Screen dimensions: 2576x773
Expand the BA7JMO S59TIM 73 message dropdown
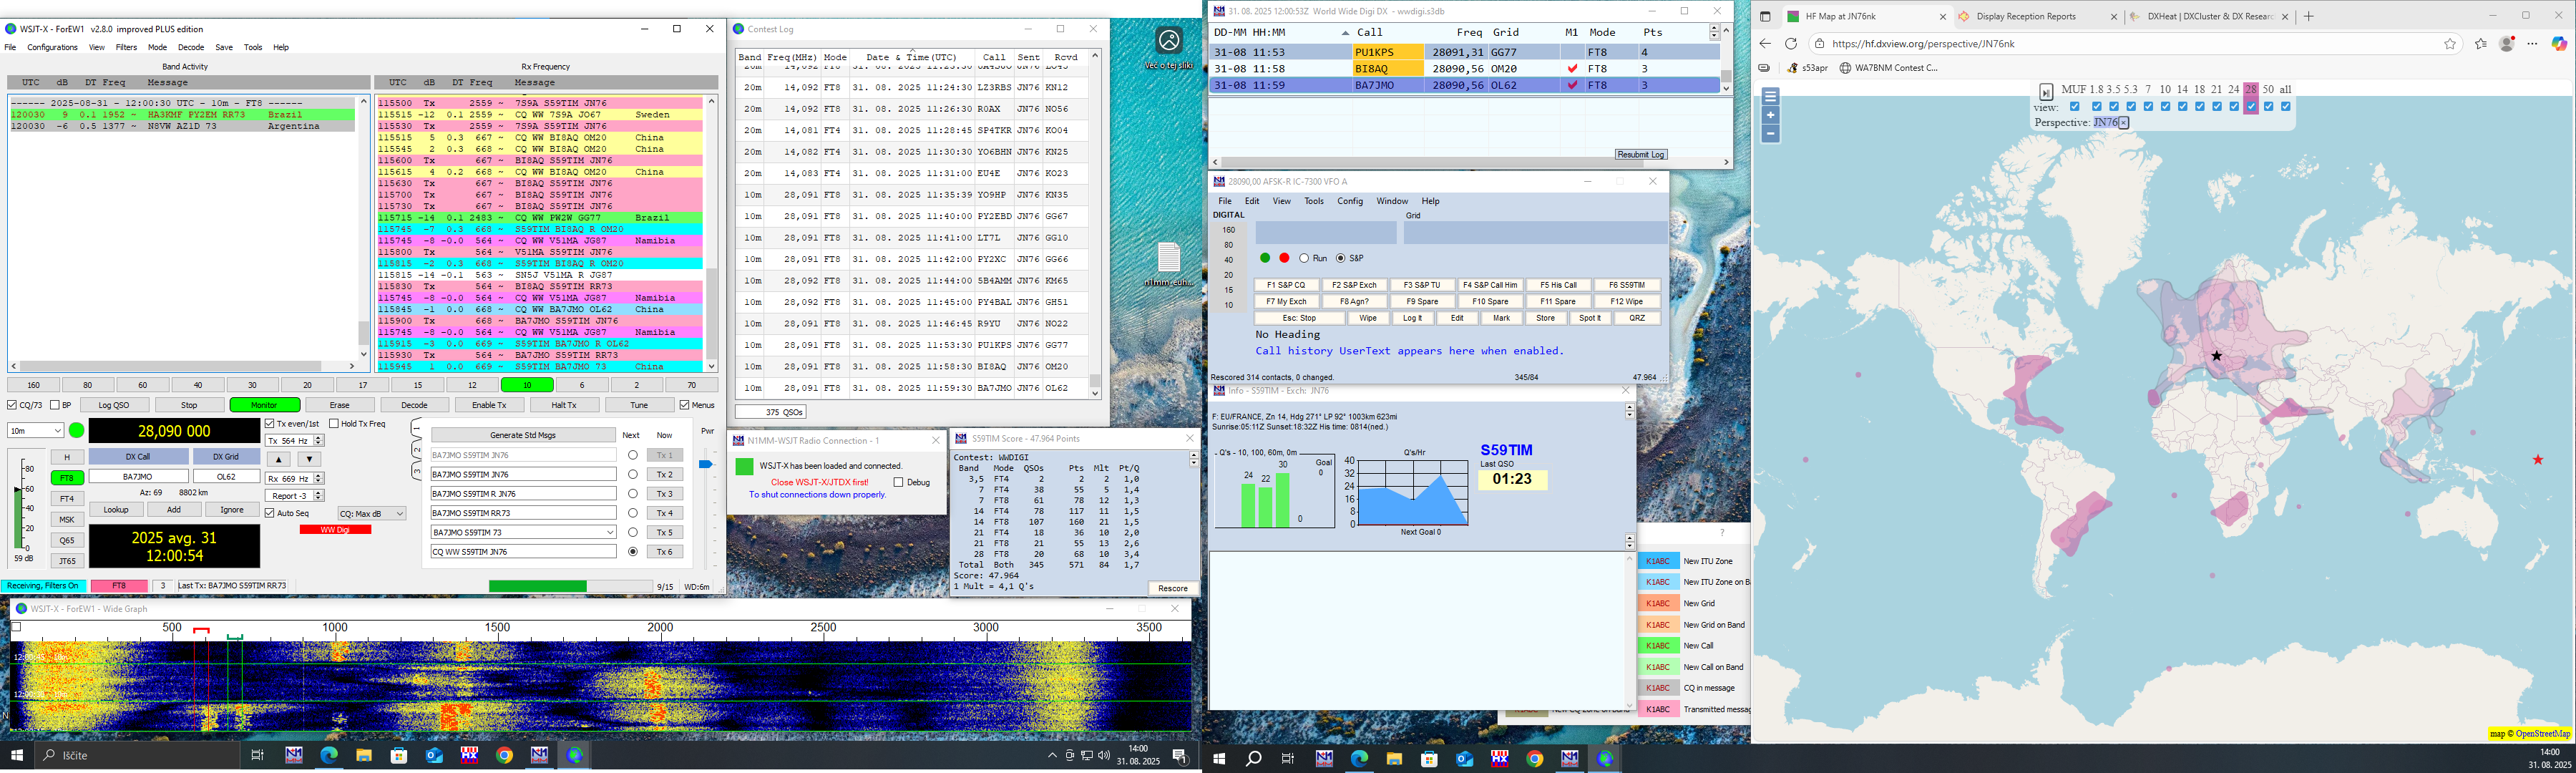click(608, 533)
